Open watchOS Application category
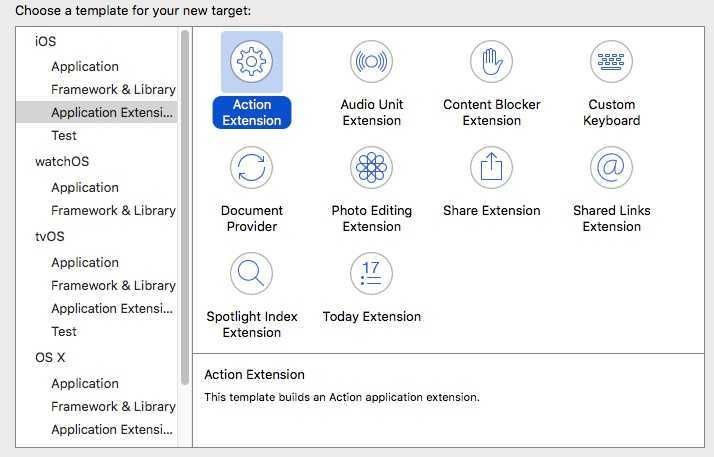 click(85, 188)
